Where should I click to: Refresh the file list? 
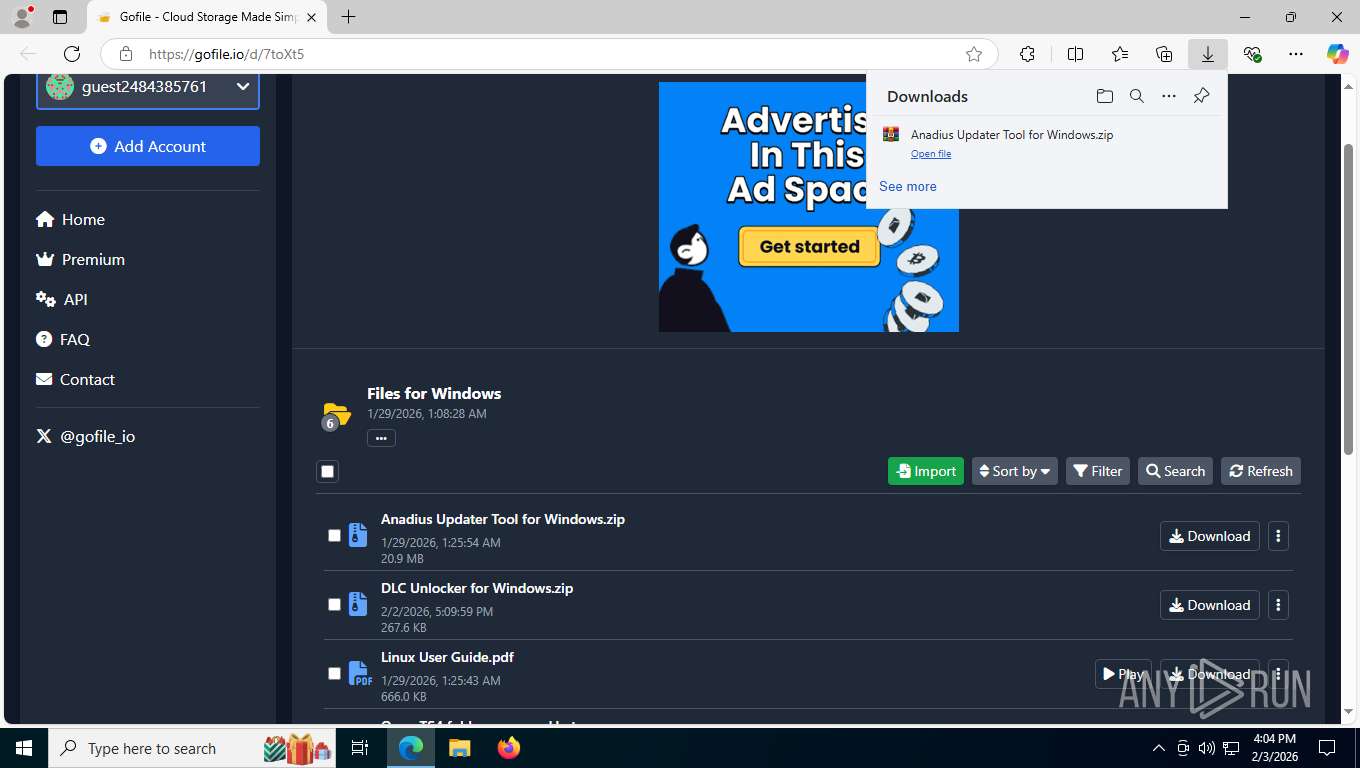coord(1261,471)
